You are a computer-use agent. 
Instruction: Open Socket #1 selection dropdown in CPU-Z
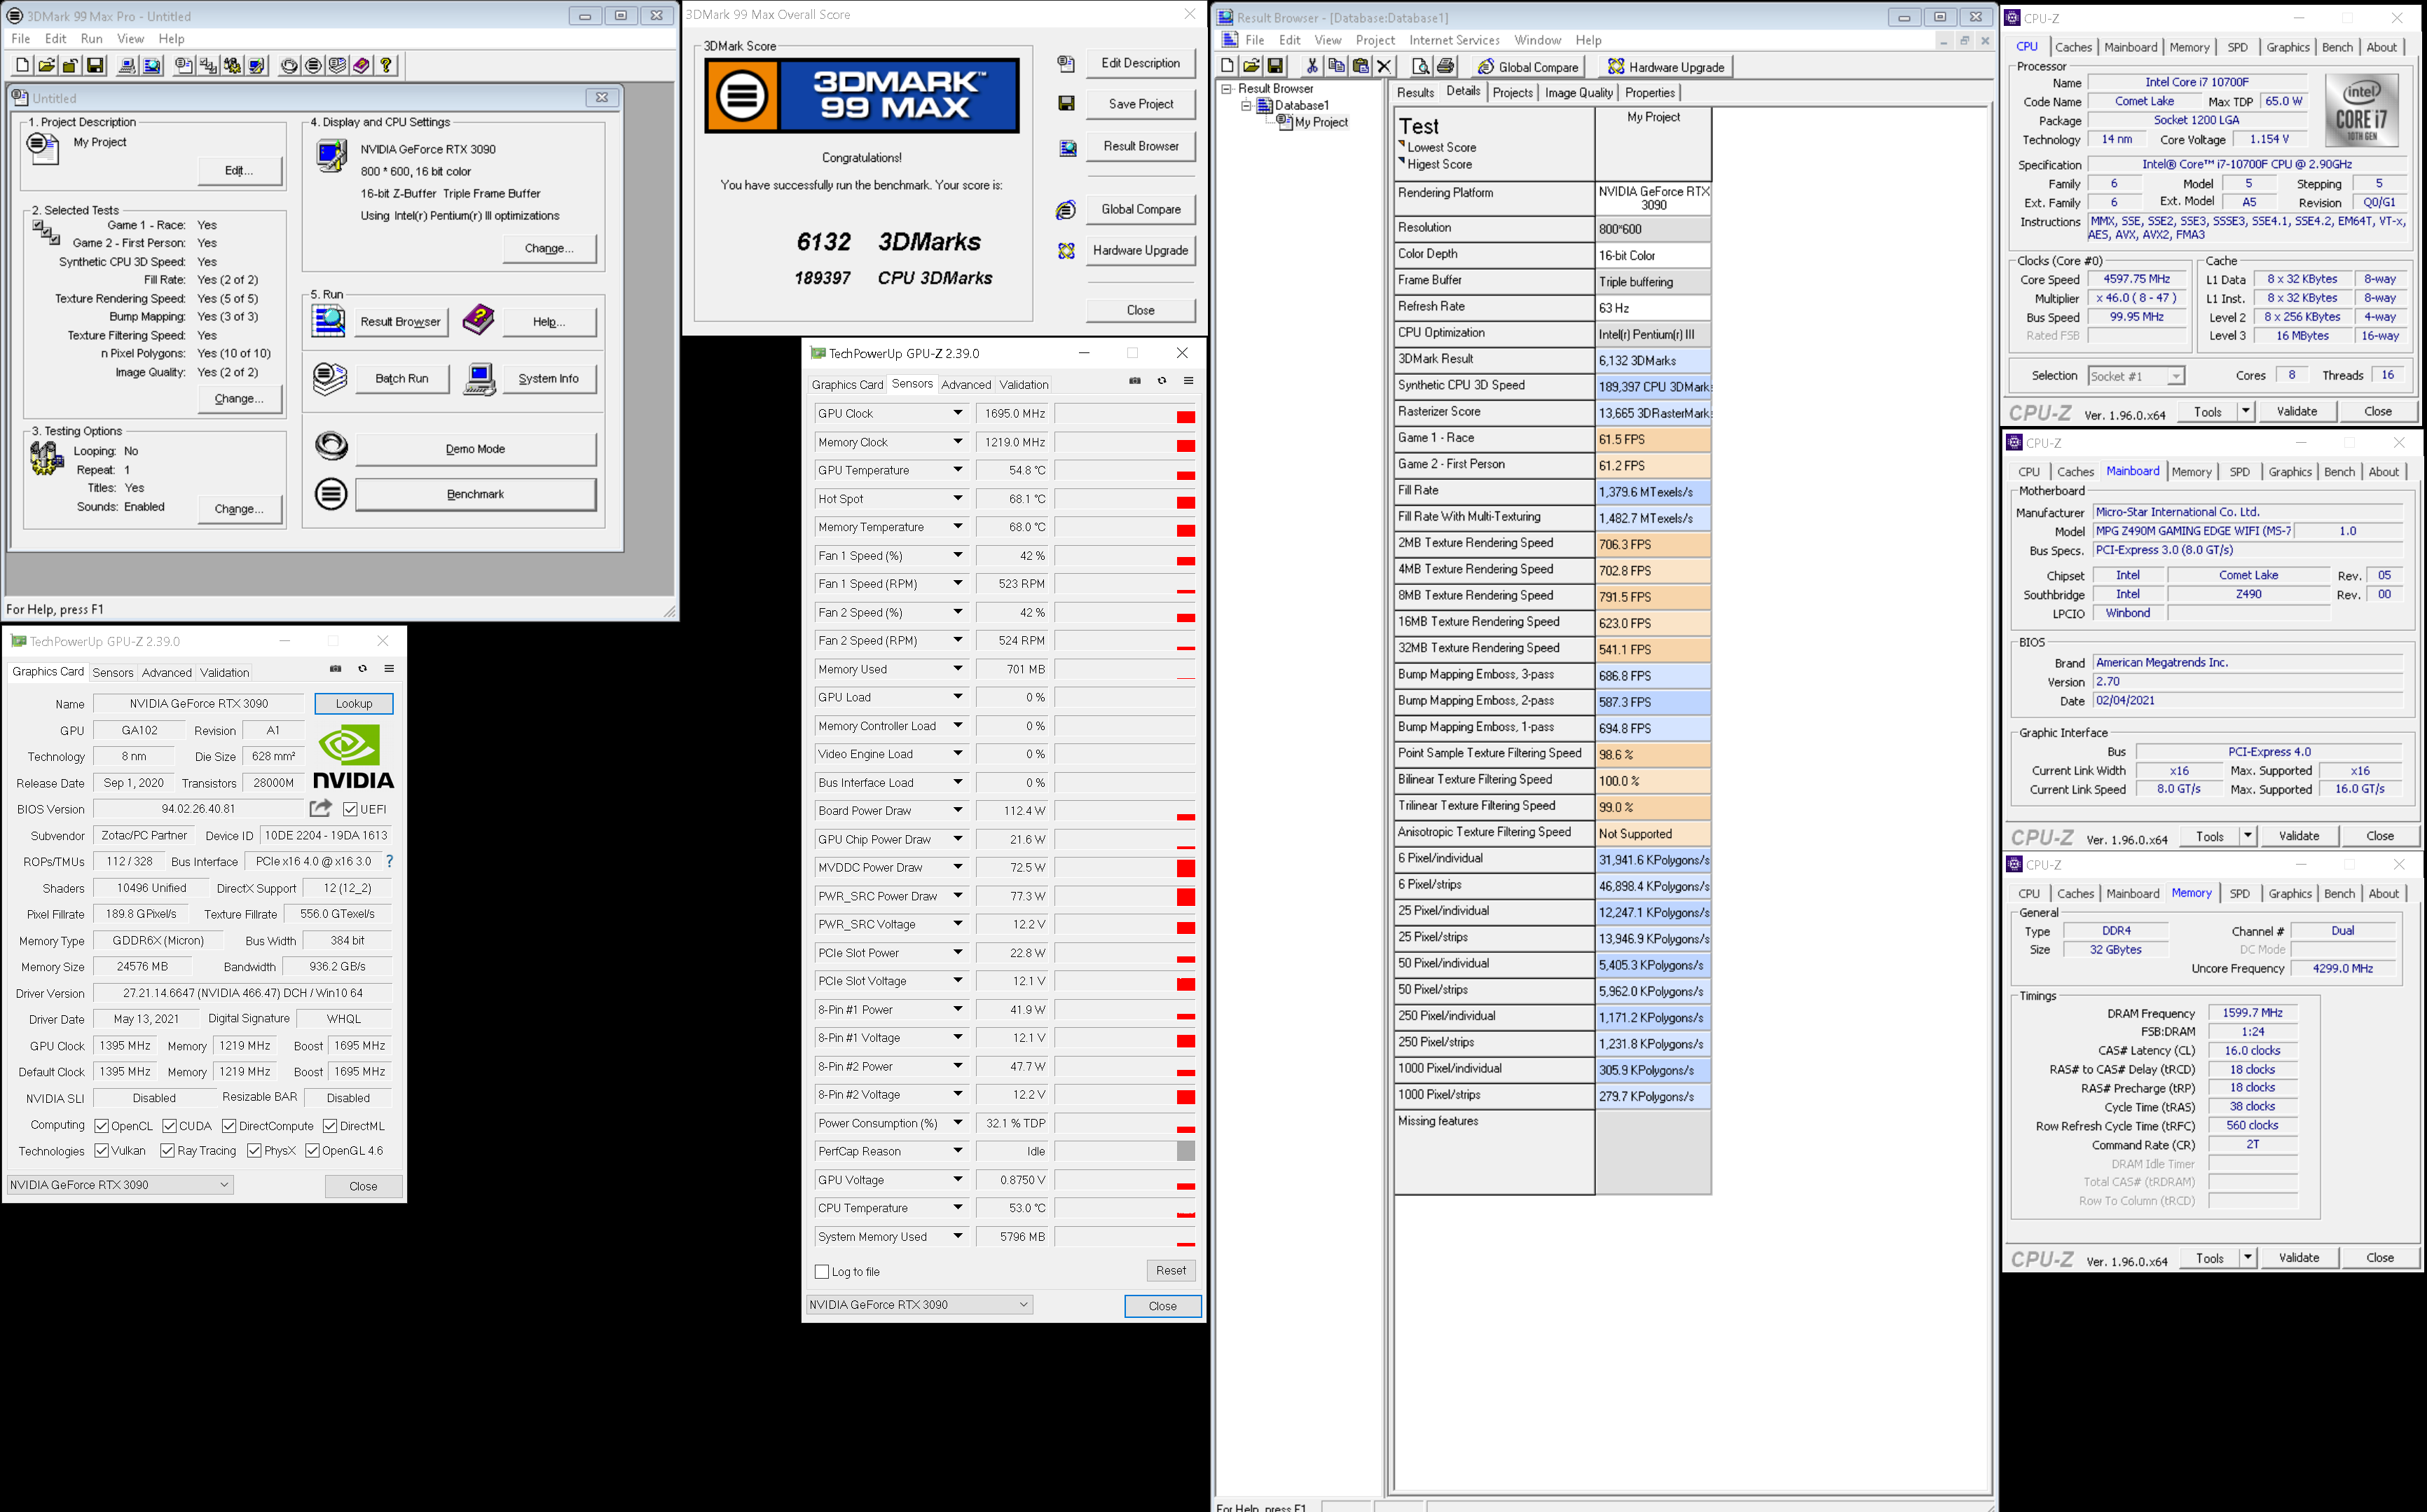2136,376
